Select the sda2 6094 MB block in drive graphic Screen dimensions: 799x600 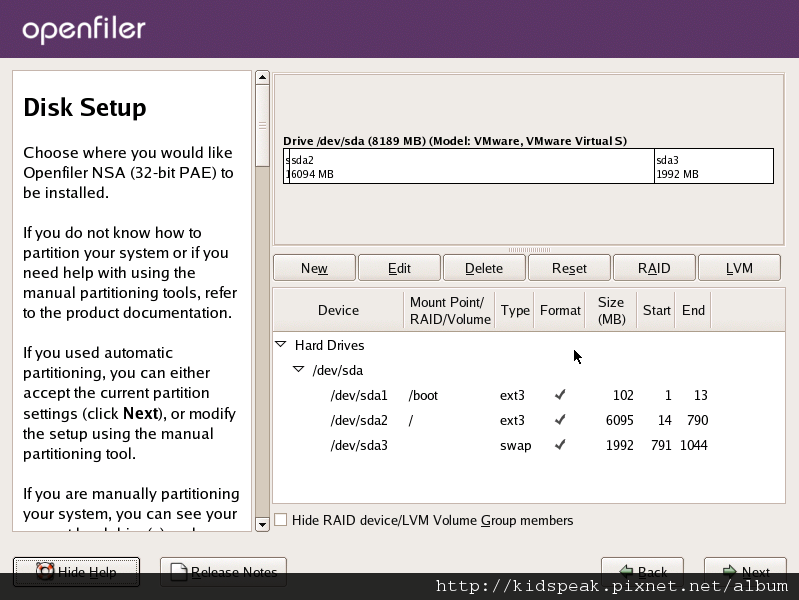(x=472, y=166)
